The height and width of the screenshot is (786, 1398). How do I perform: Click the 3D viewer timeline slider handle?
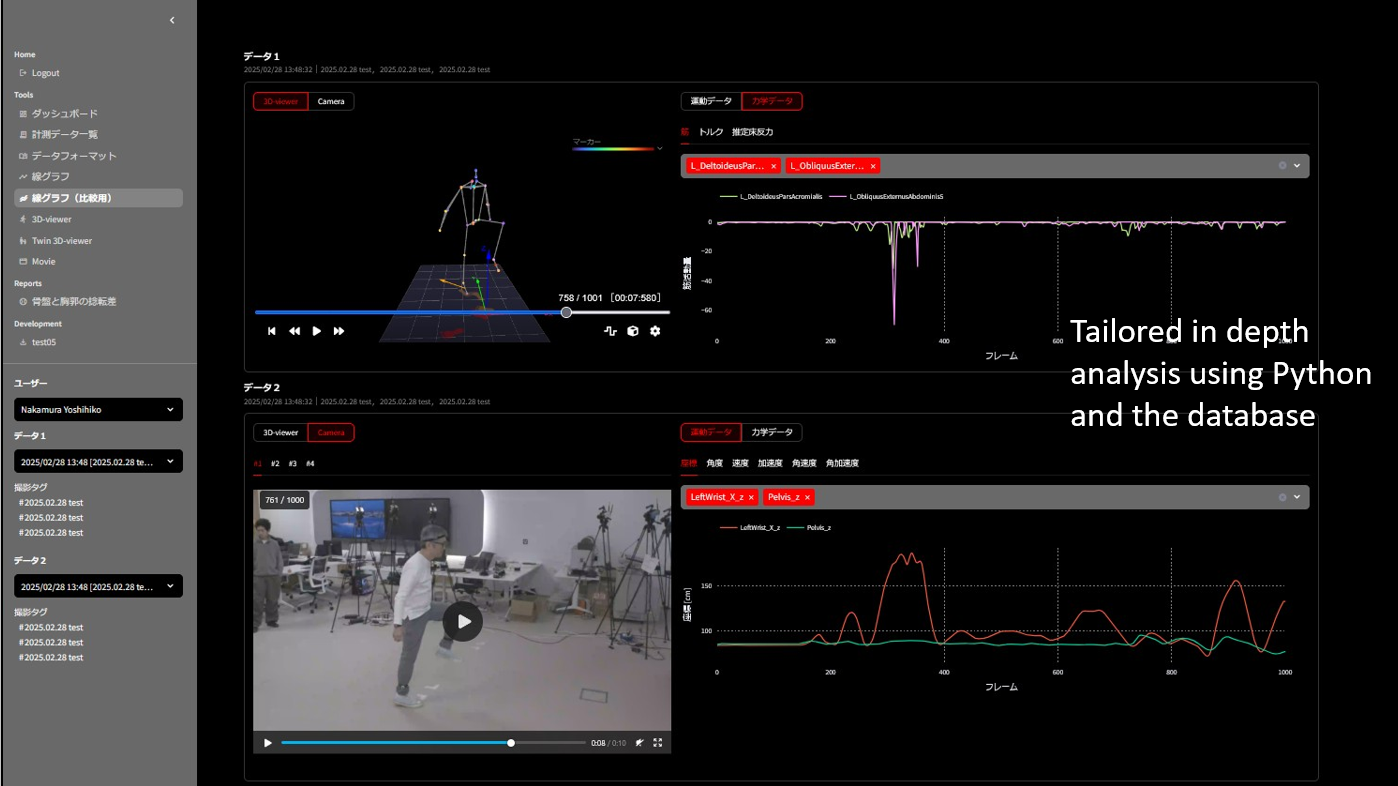[566, 312]
